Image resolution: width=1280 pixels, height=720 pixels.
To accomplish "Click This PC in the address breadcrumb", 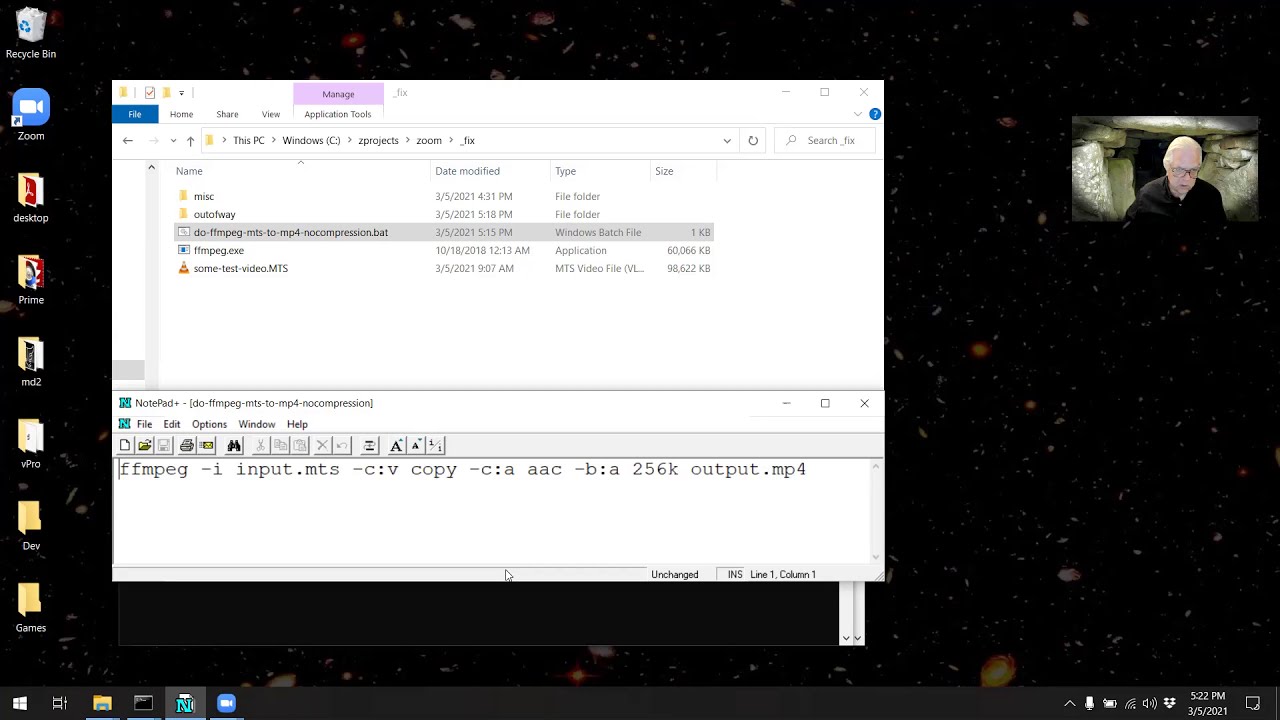I will point(249,140).
